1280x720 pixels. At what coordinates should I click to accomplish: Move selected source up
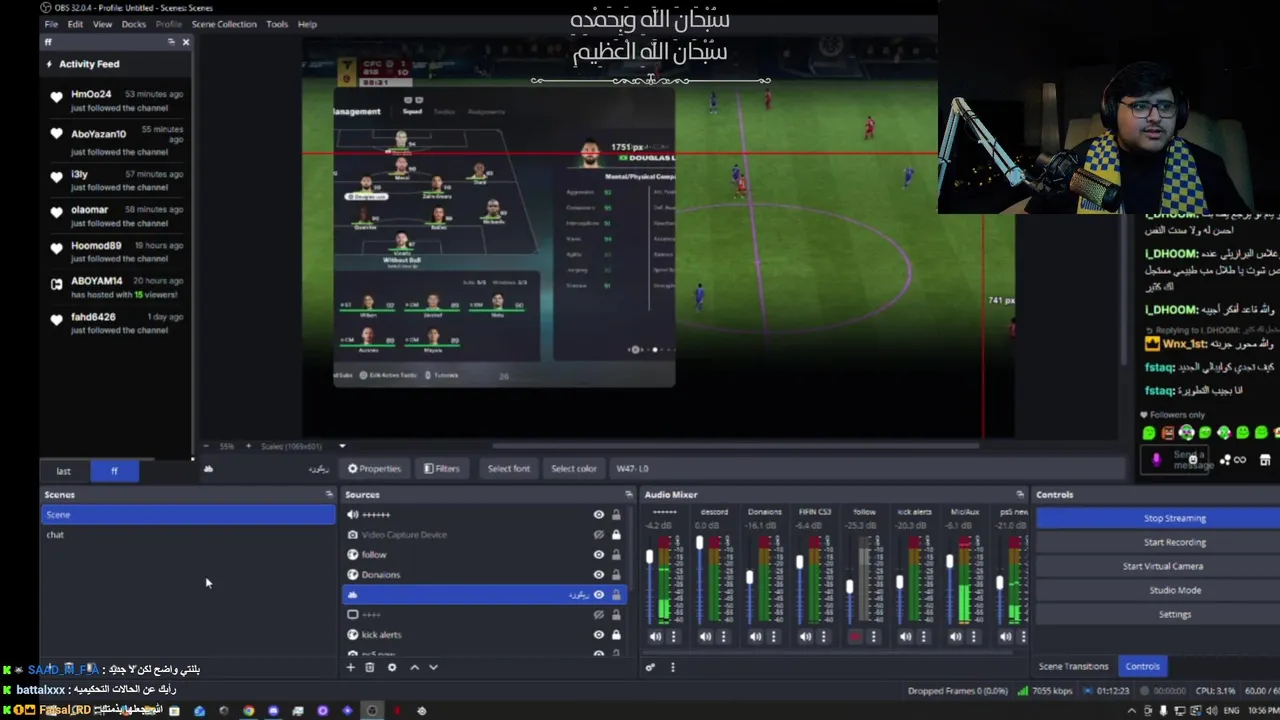pyautogui.click(x=414, y=667)
